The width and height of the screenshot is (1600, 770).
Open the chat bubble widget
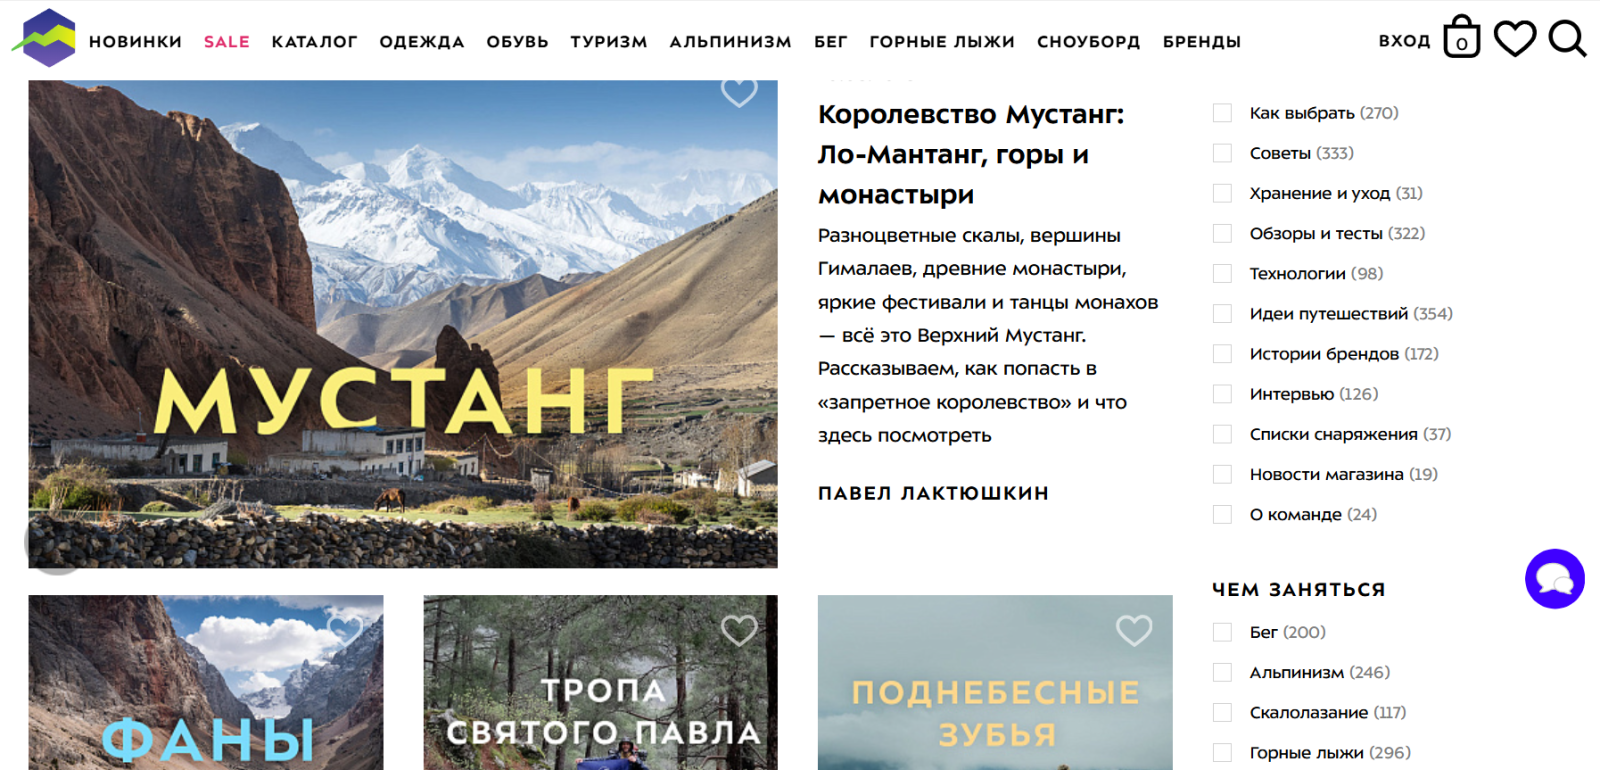[1555, 578]
